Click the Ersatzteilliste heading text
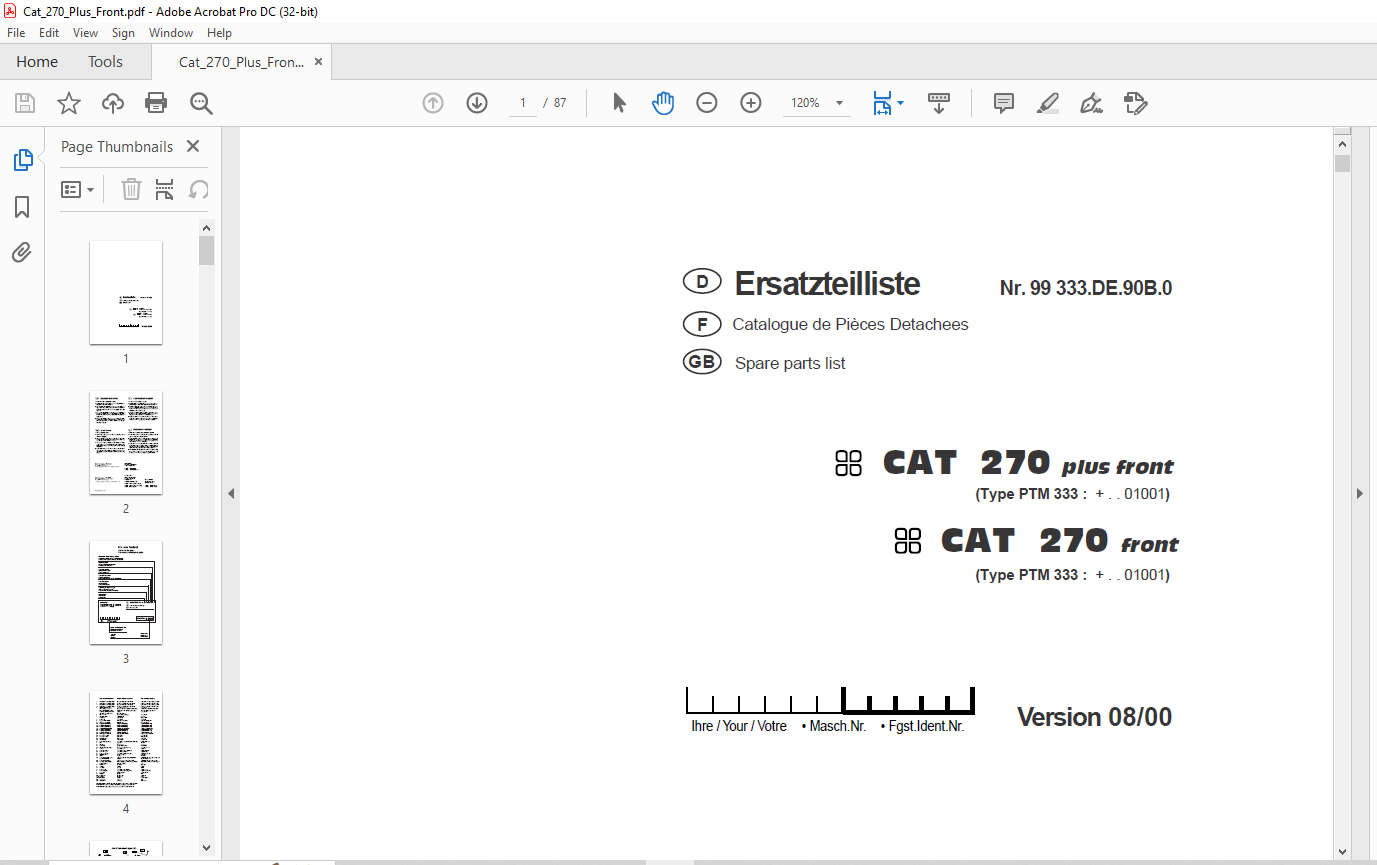This screenshot has height=865, width=1377. (827, 284)
